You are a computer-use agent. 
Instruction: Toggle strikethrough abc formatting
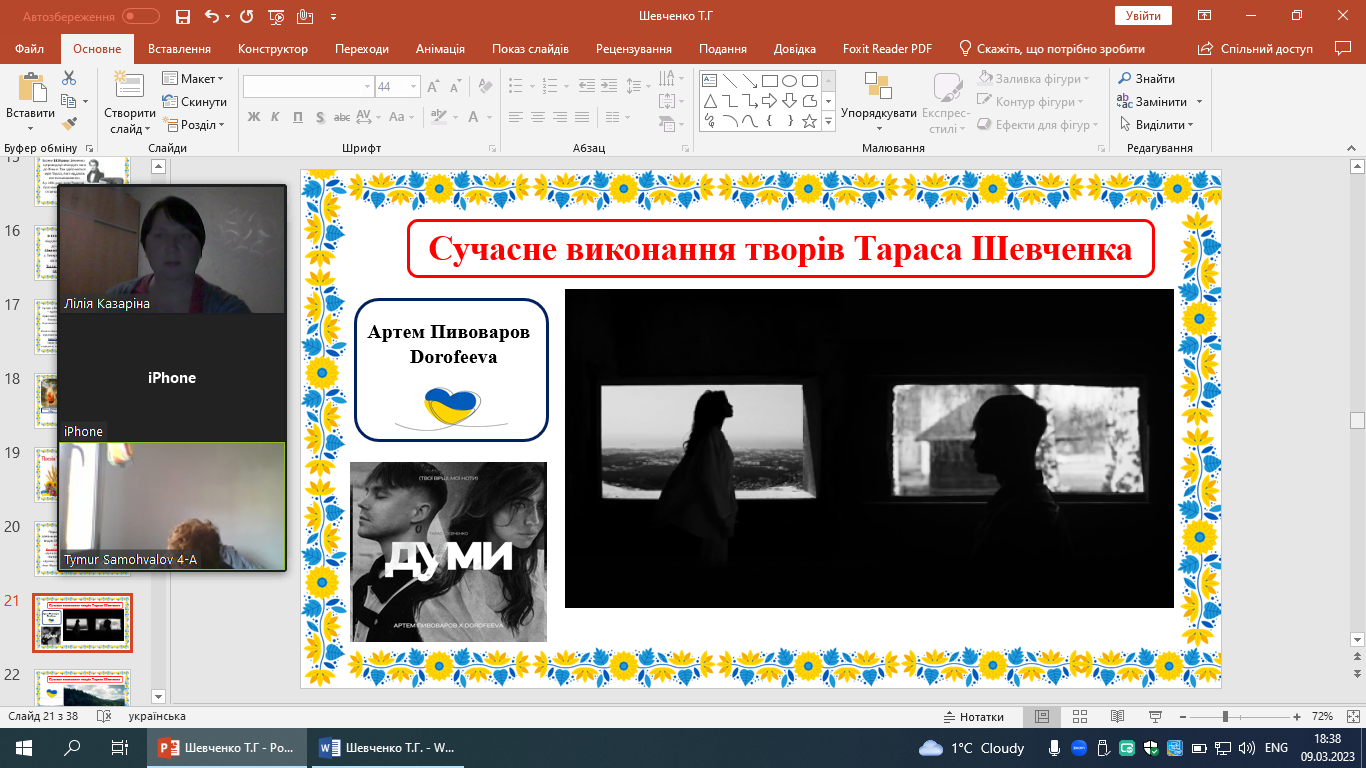tap(342, 117)
